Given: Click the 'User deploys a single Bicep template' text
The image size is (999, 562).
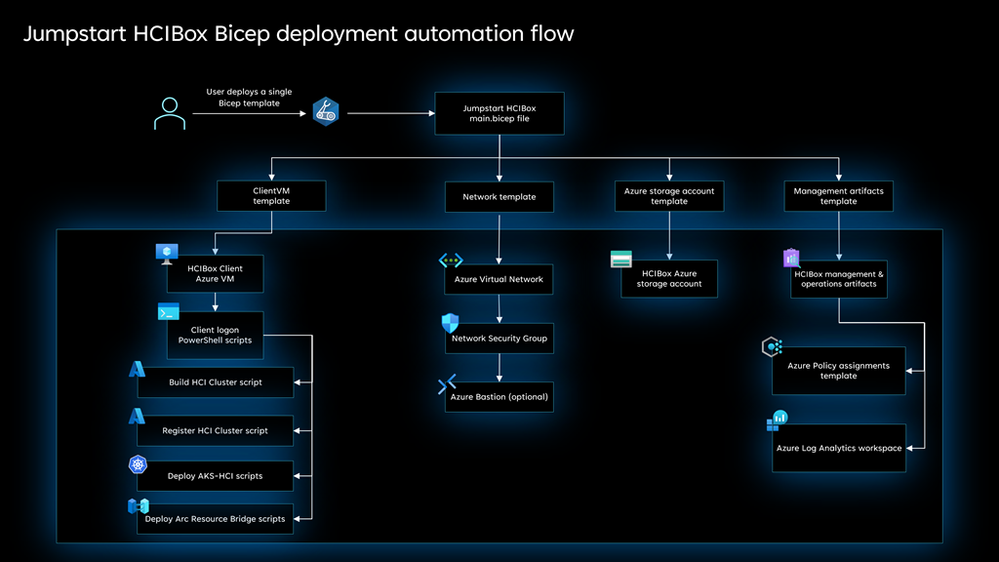Looking at the screenshot, I should click(249, 97).
